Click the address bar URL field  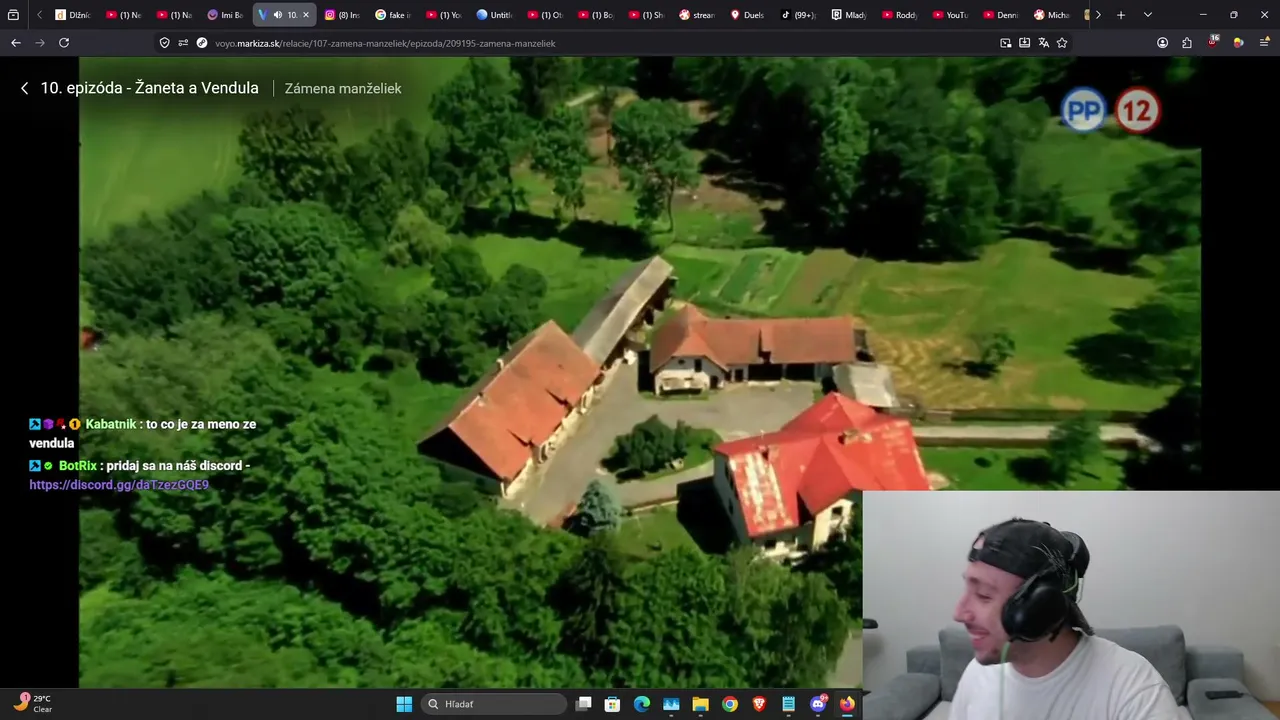(x=600, y=43)
